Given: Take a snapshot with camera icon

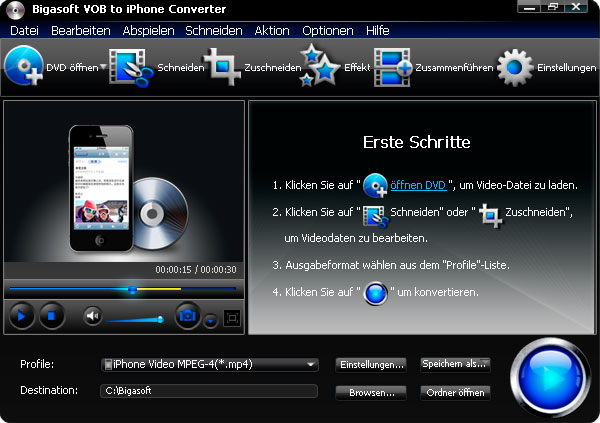Looking at the screenshot, I should click(x=188, y=316).
